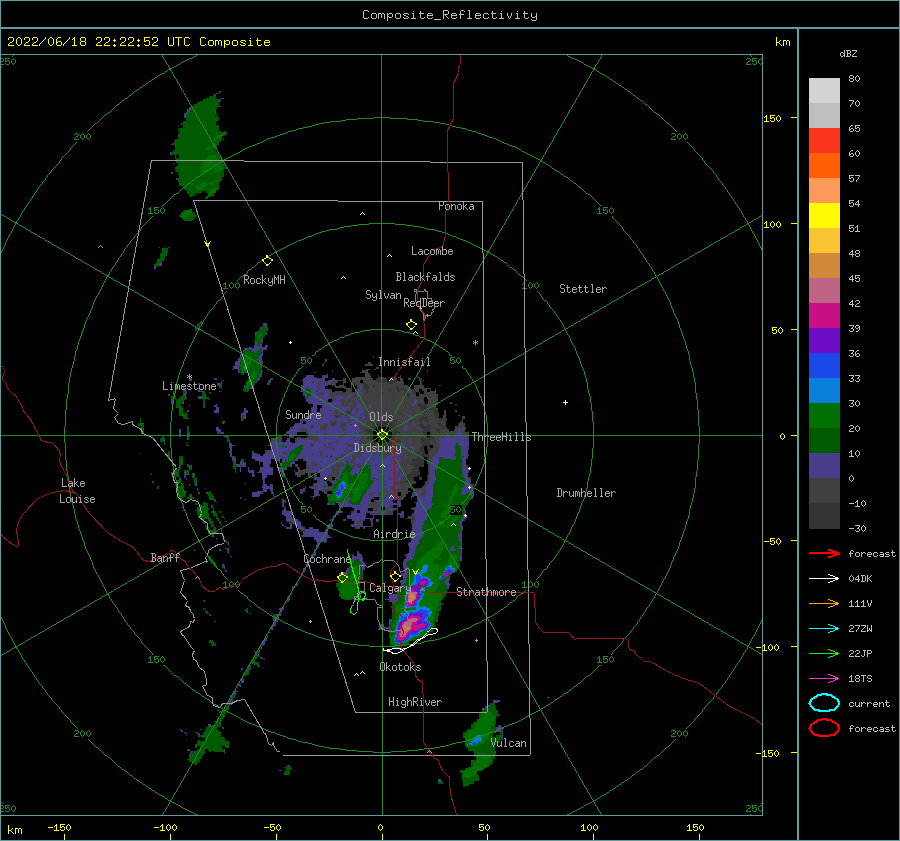This screenshot has height=841, width=900.
Task: Click the HighRiver map label
Action: (415, 702)
